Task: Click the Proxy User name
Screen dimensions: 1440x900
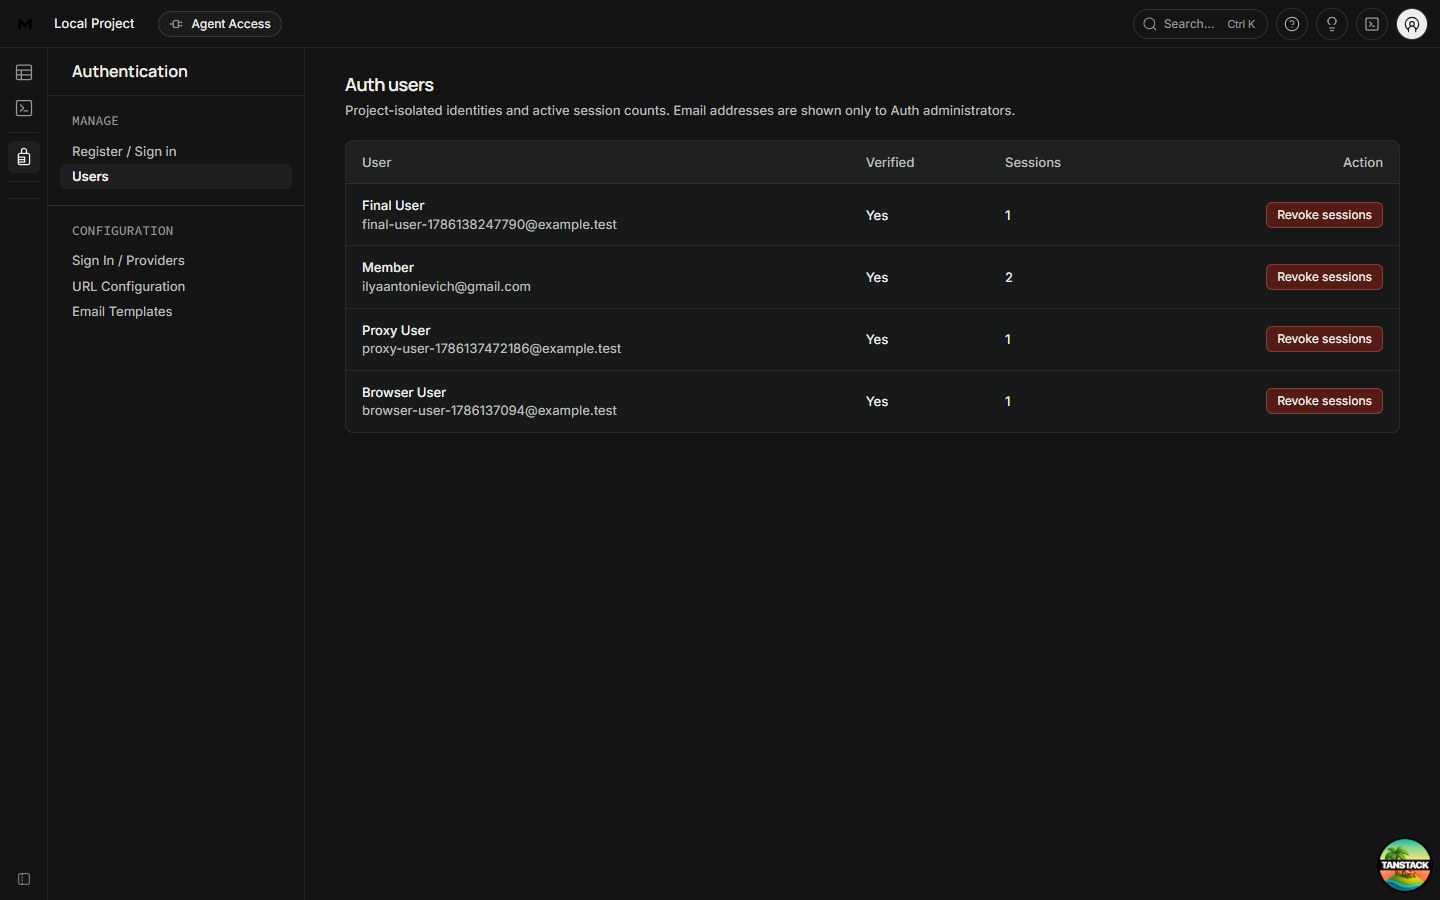Action: point(396,330)
